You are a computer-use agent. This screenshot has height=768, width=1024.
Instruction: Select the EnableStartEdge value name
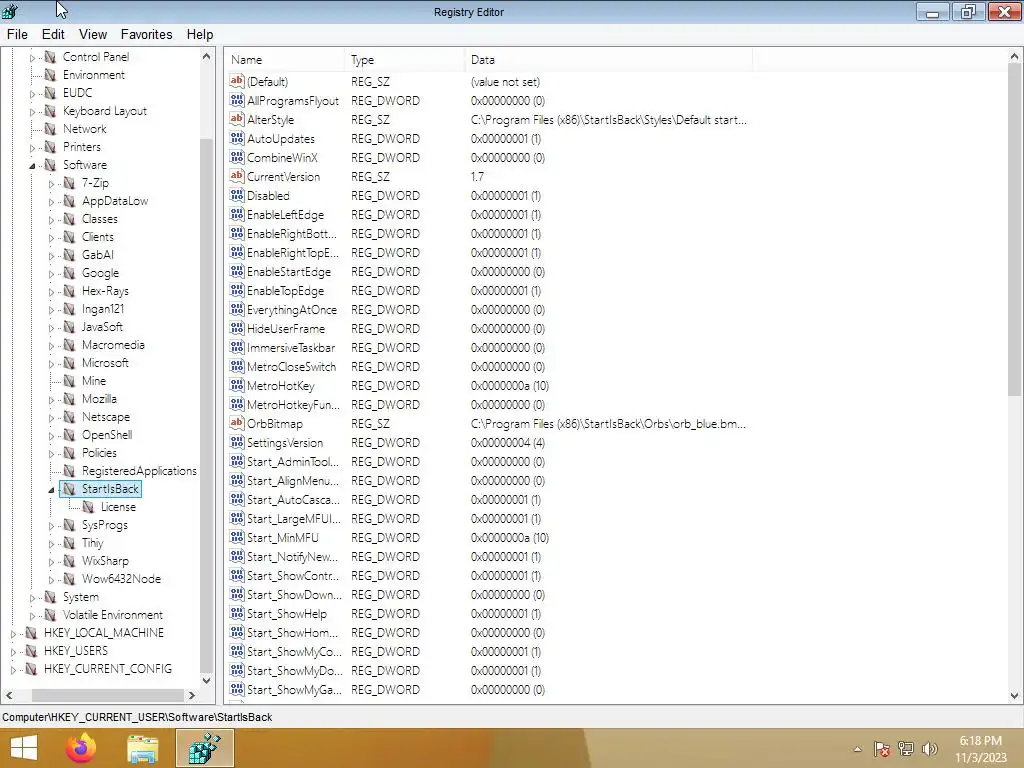[289, 272]
